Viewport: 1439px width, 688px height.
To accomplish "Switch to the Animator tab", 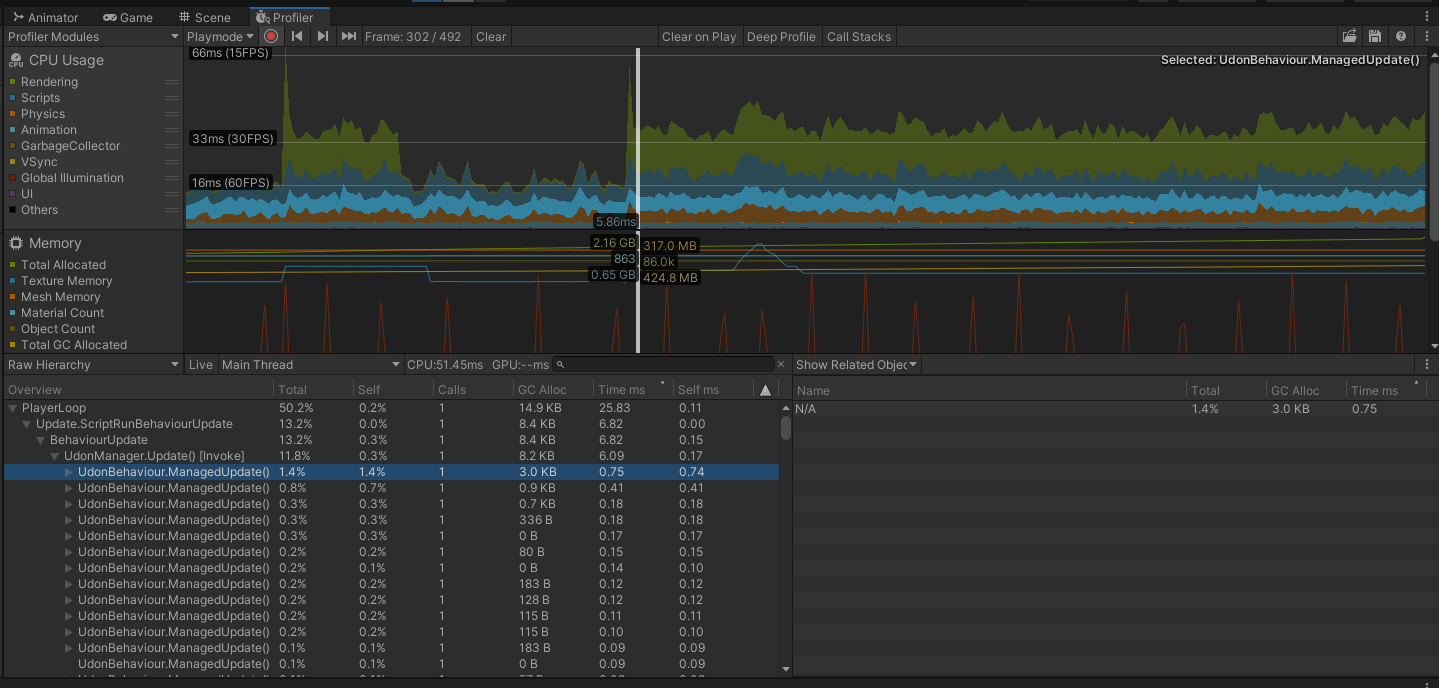I will pos(45,17).
